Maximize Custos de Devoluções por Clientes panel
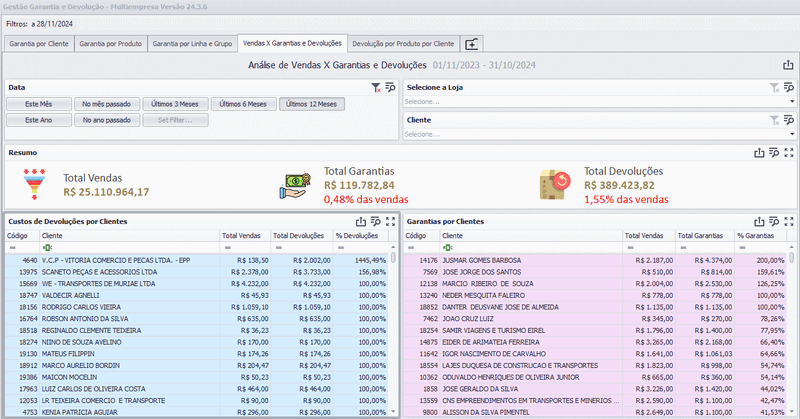This screenshot has width=800, height=419. click(390, 221)
